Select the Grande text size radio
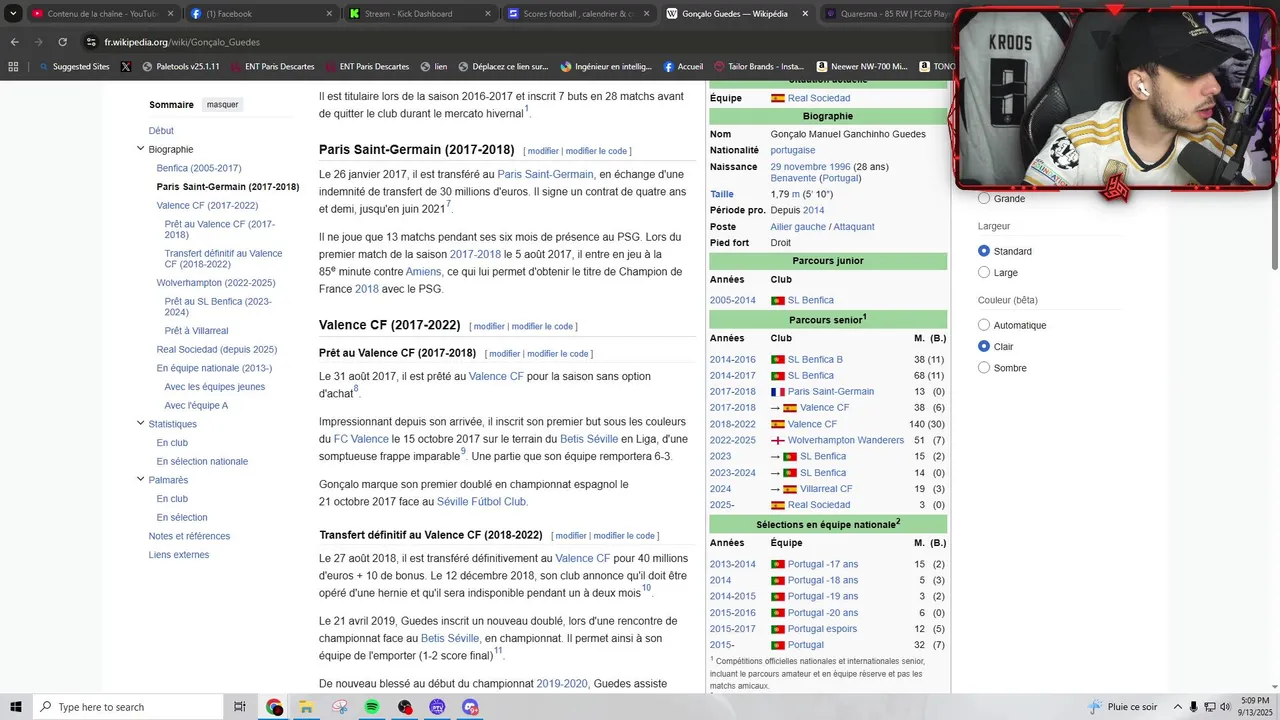The image size is (1280, 720). pyautogui.click(x=984, y=198)
